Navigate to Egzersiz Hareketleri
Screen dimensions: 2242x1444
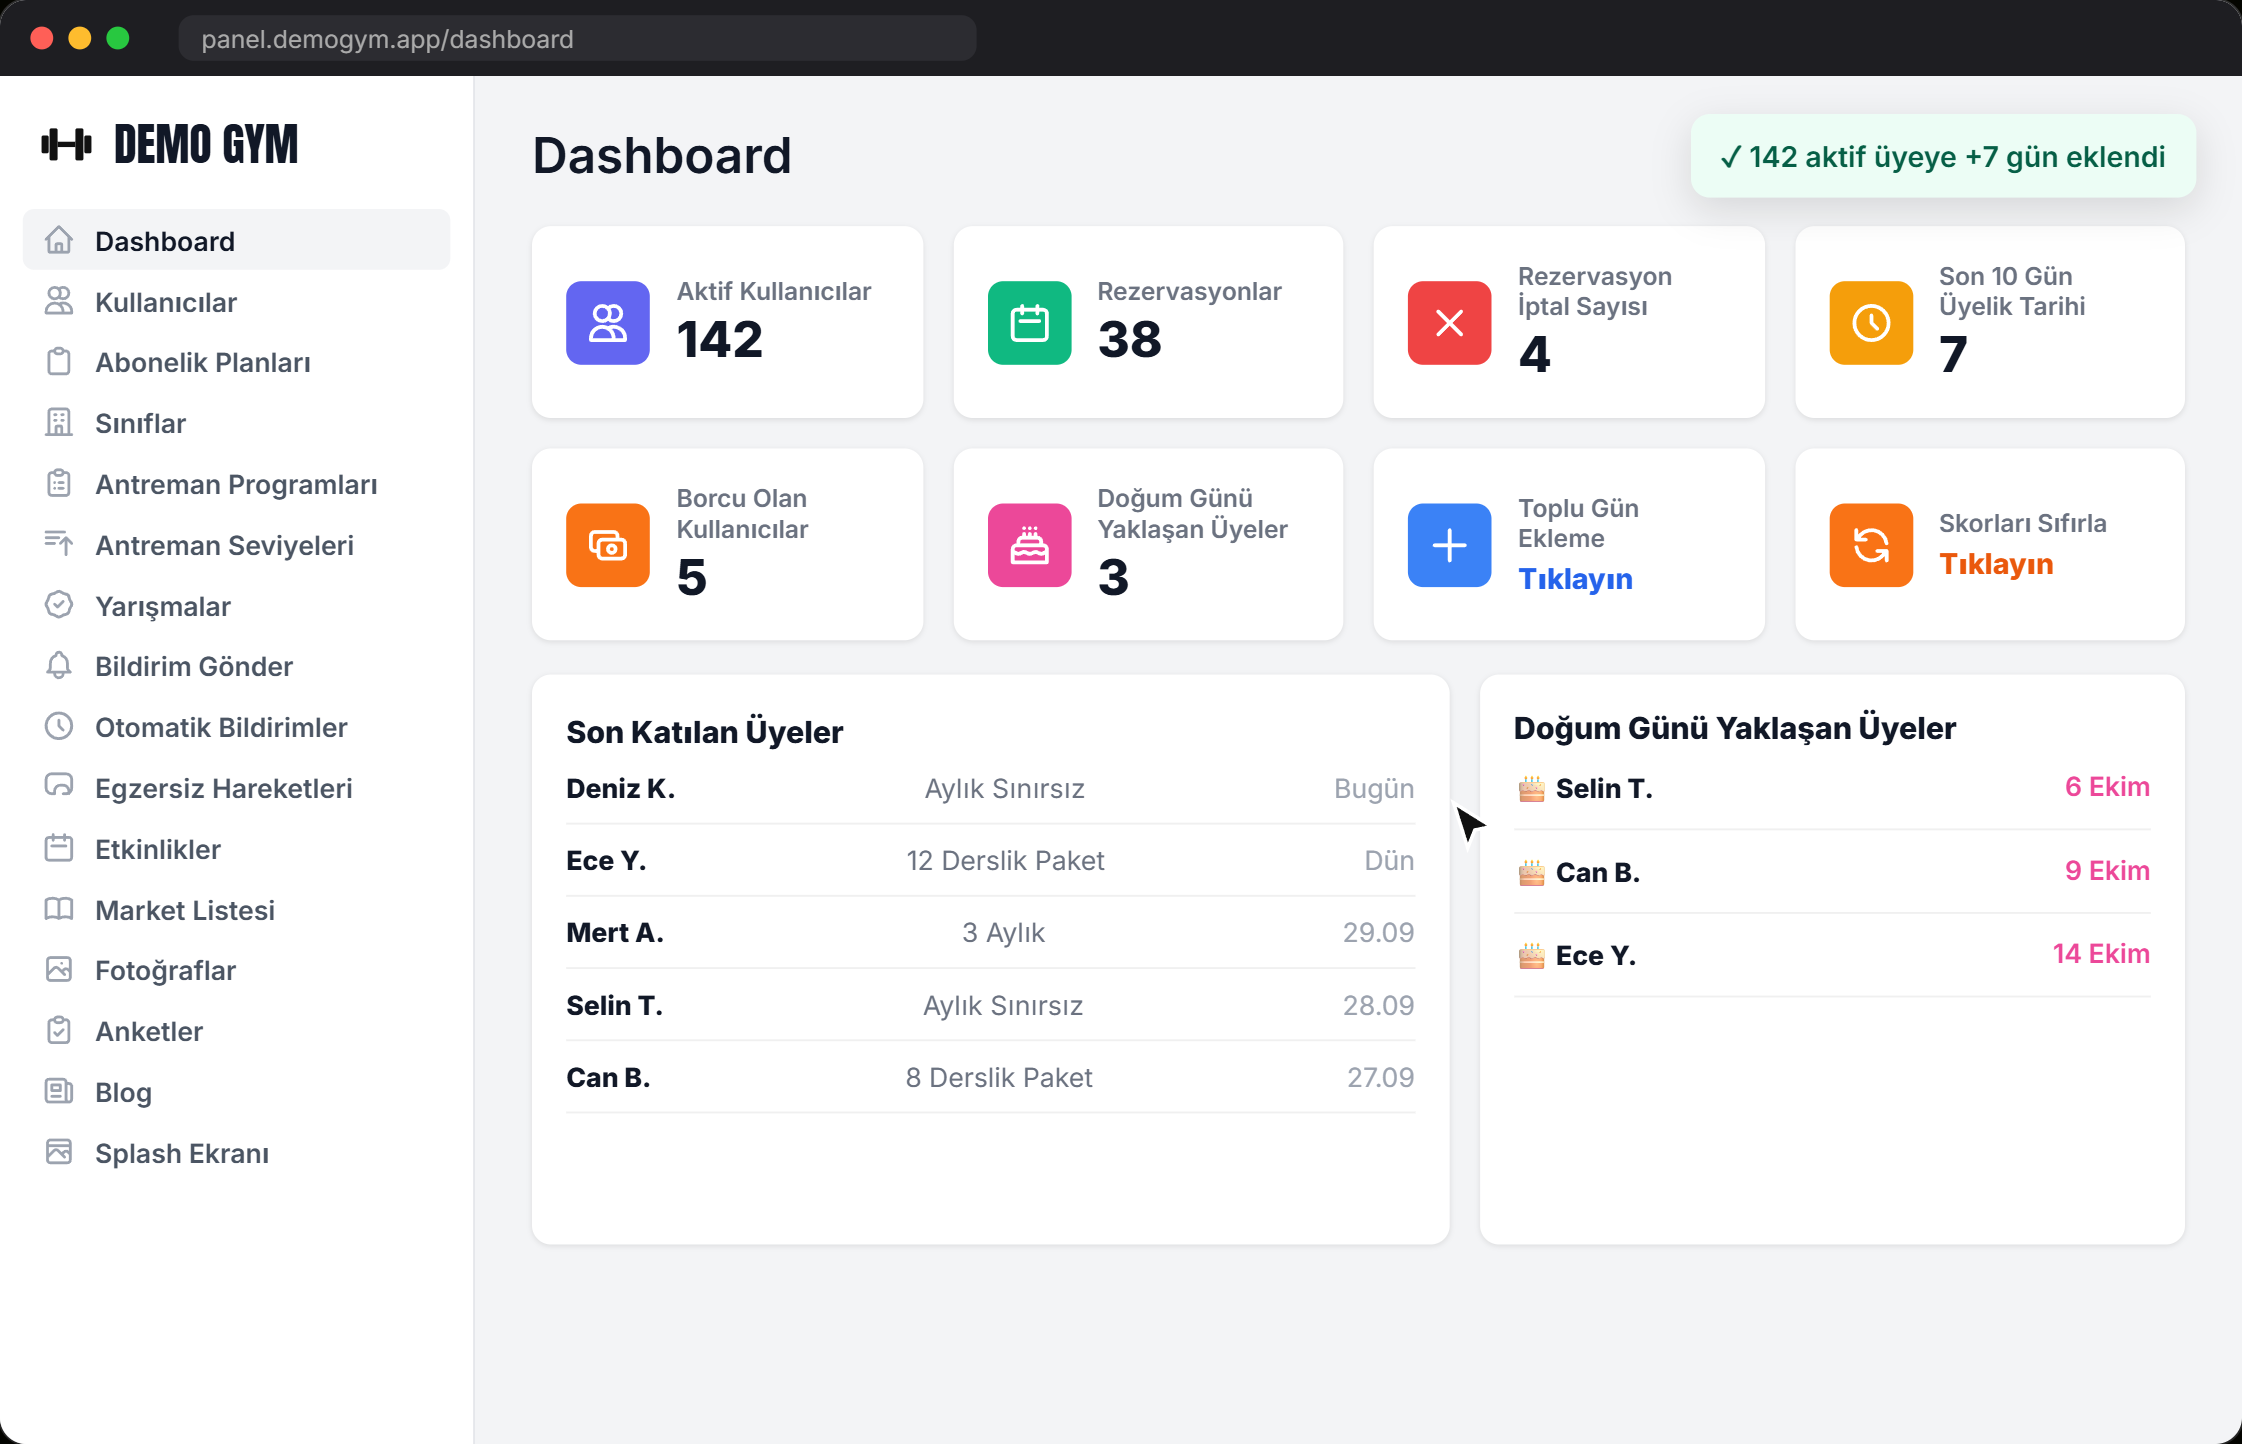[x=236, y=788]
